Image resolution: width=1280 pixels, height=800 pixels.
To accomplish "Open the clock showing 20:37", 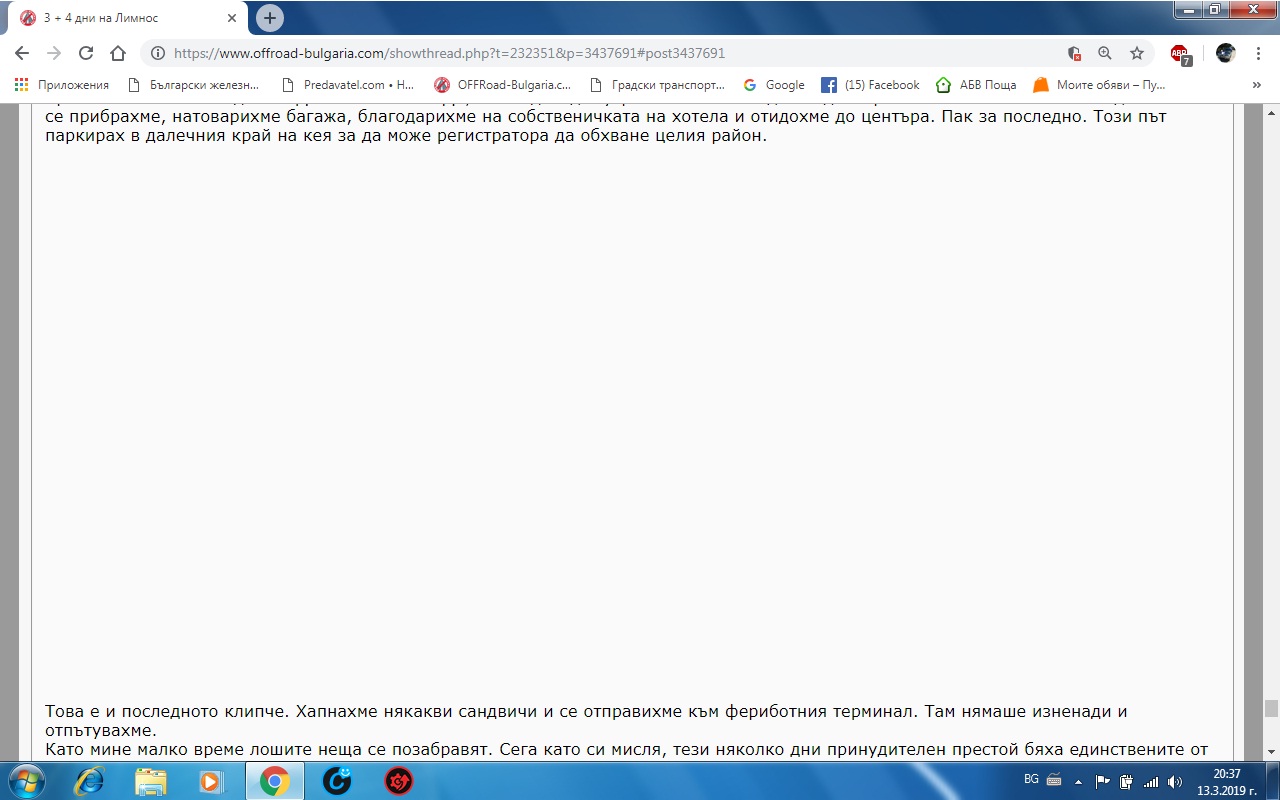I will coord(1226,781).
